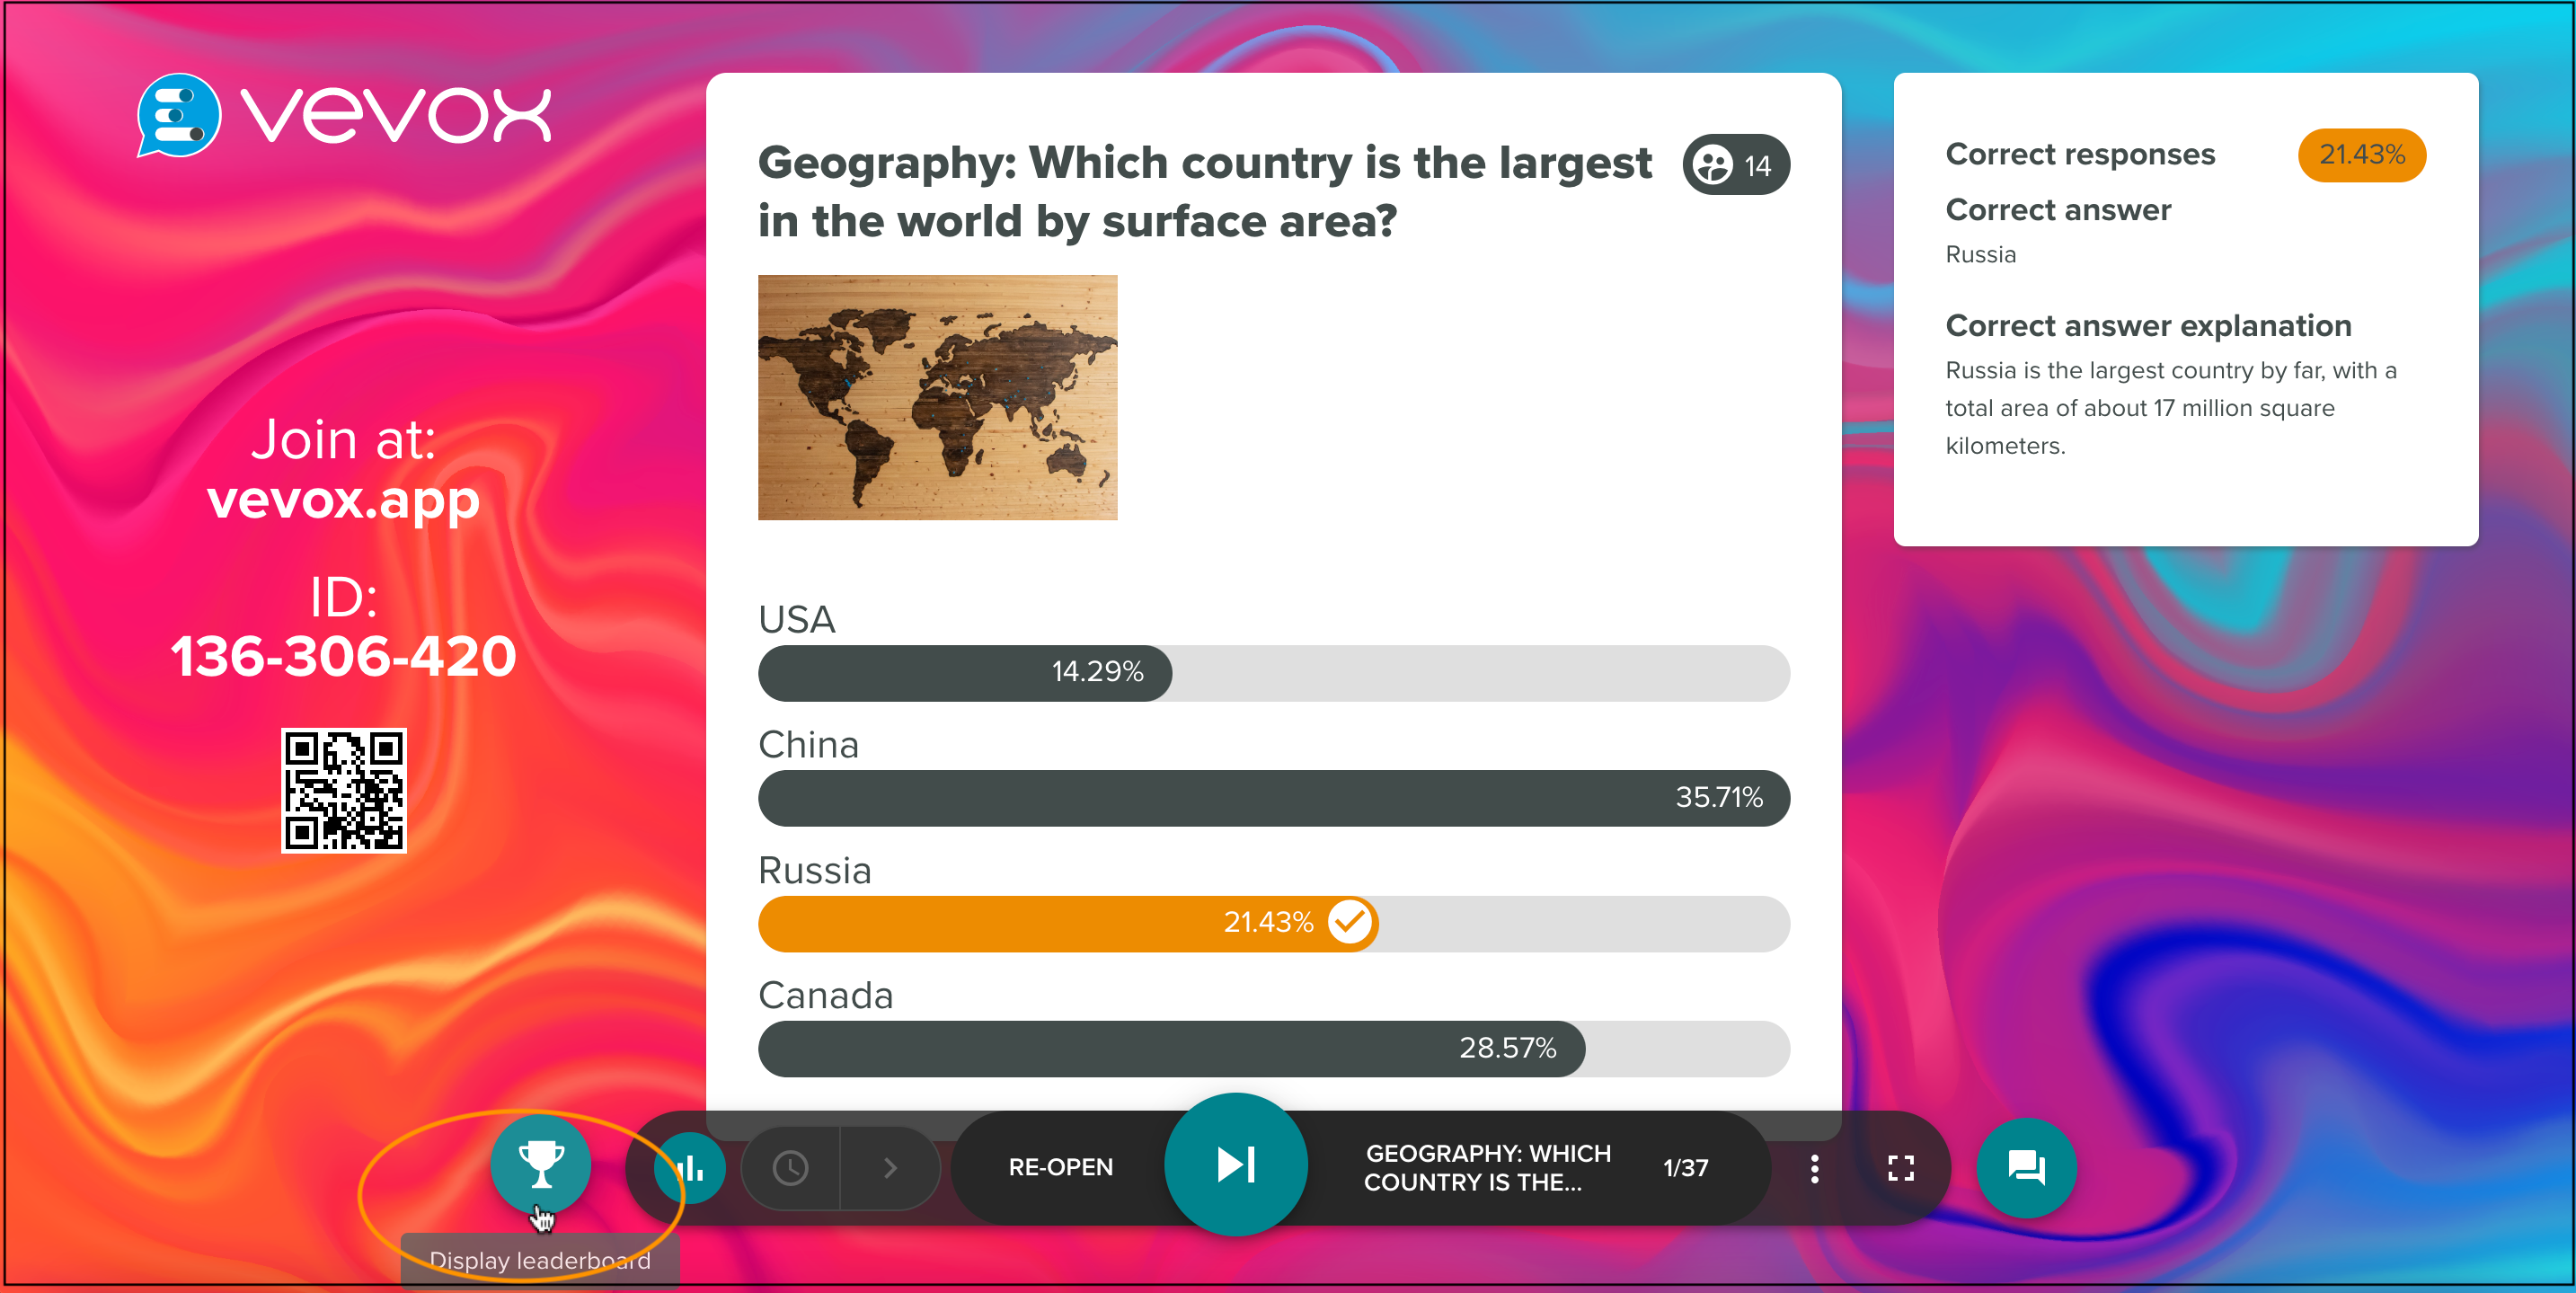Toggle fullscreen expand icon
The image size is (2576, 1293).
point(1900,1168)
